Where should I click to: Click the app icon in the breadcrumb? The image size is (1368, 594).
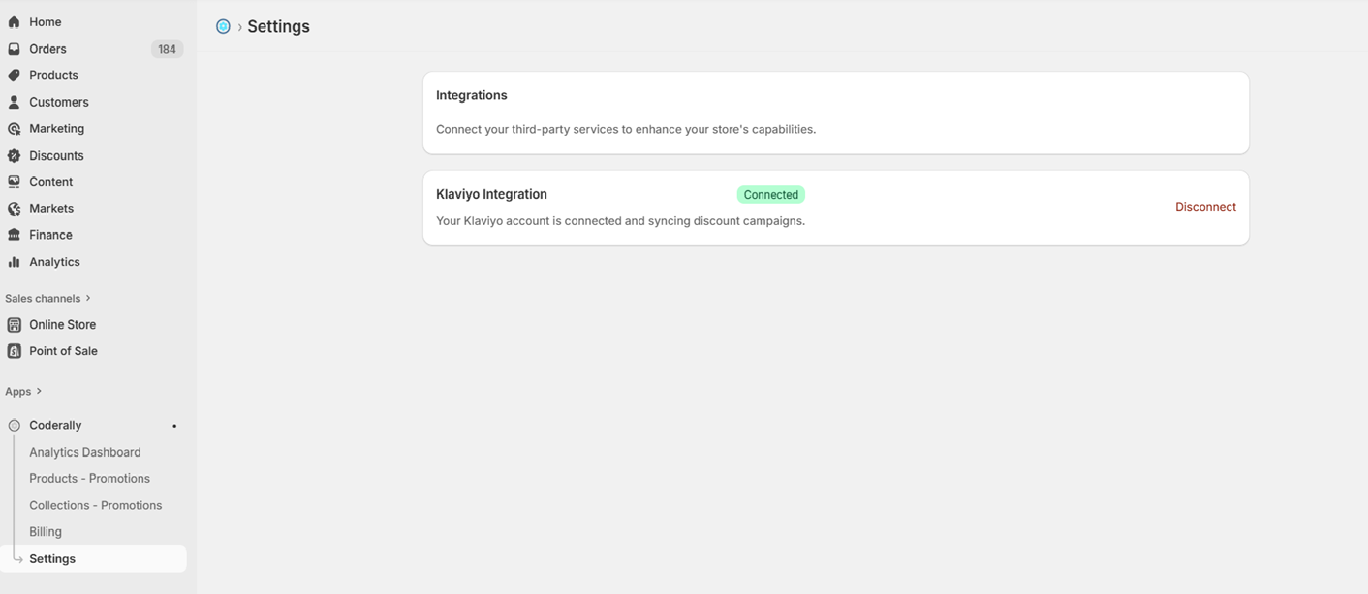click(223, 26)
